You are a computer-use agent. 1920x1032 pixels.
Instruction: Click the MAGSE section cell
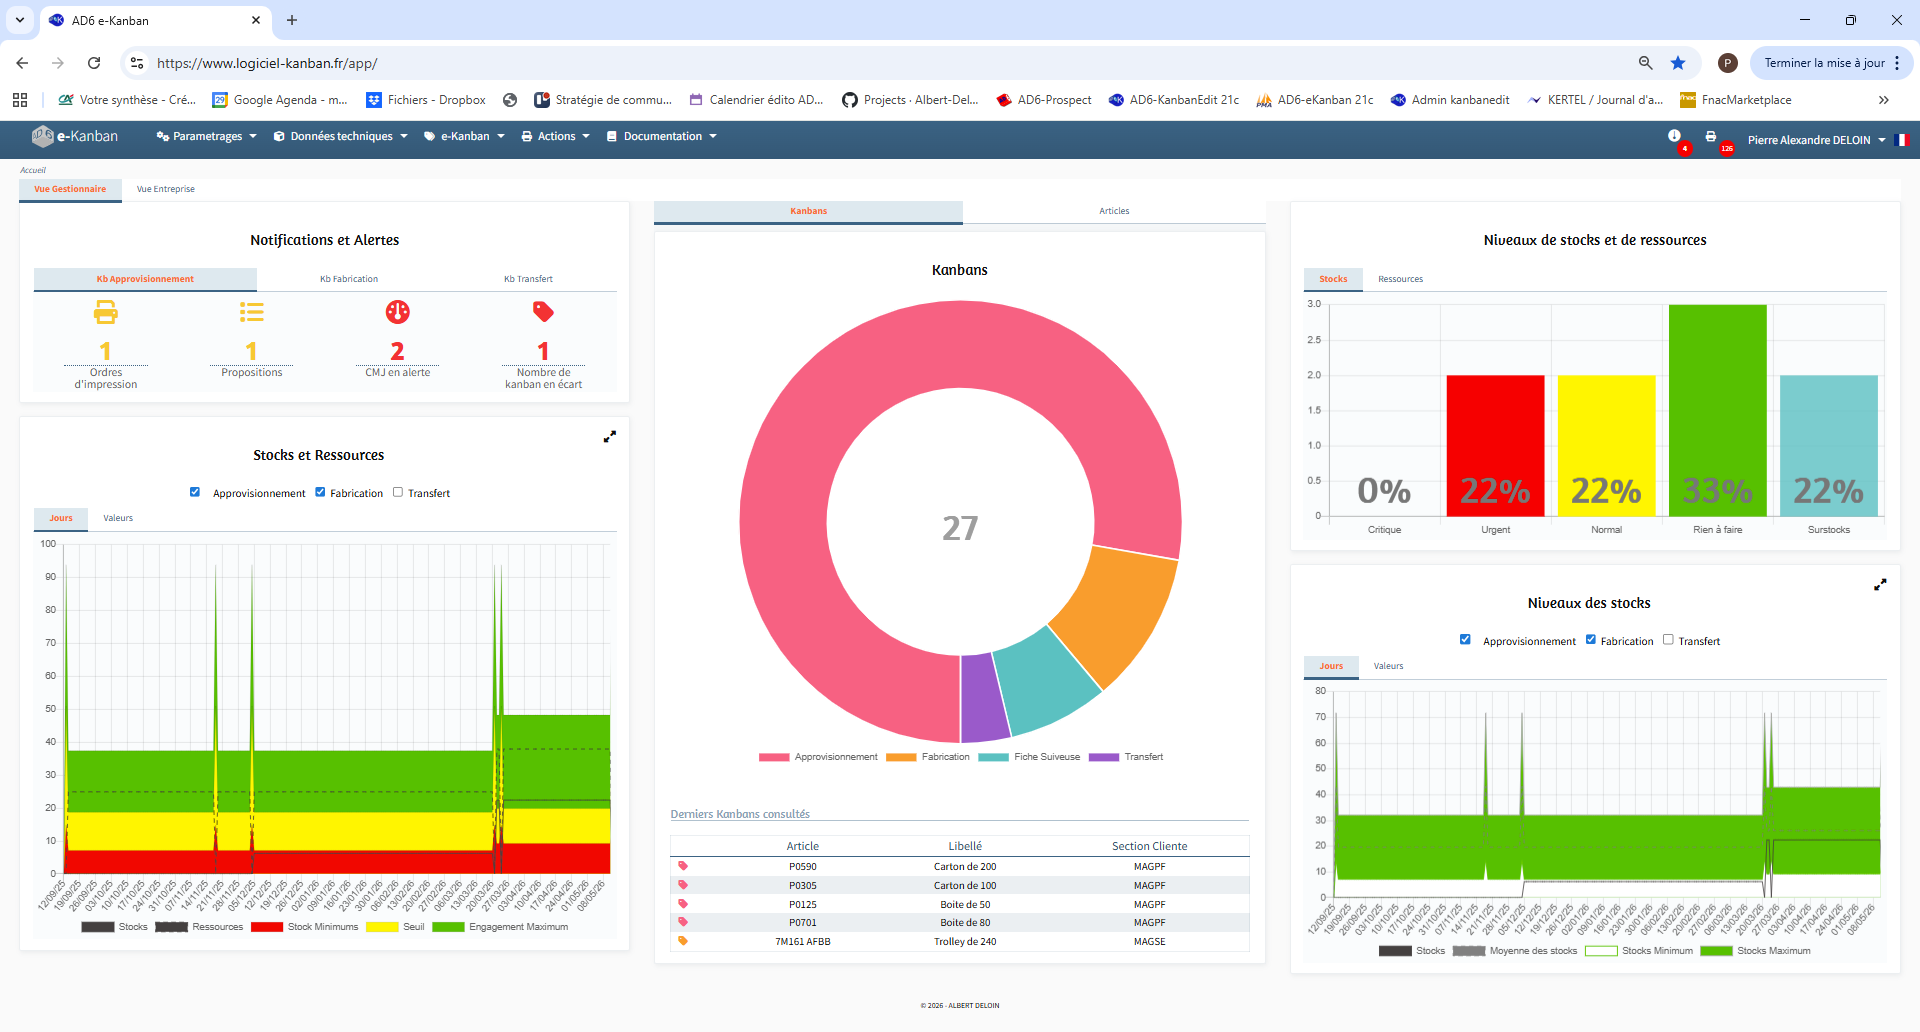click(1149, 942)
